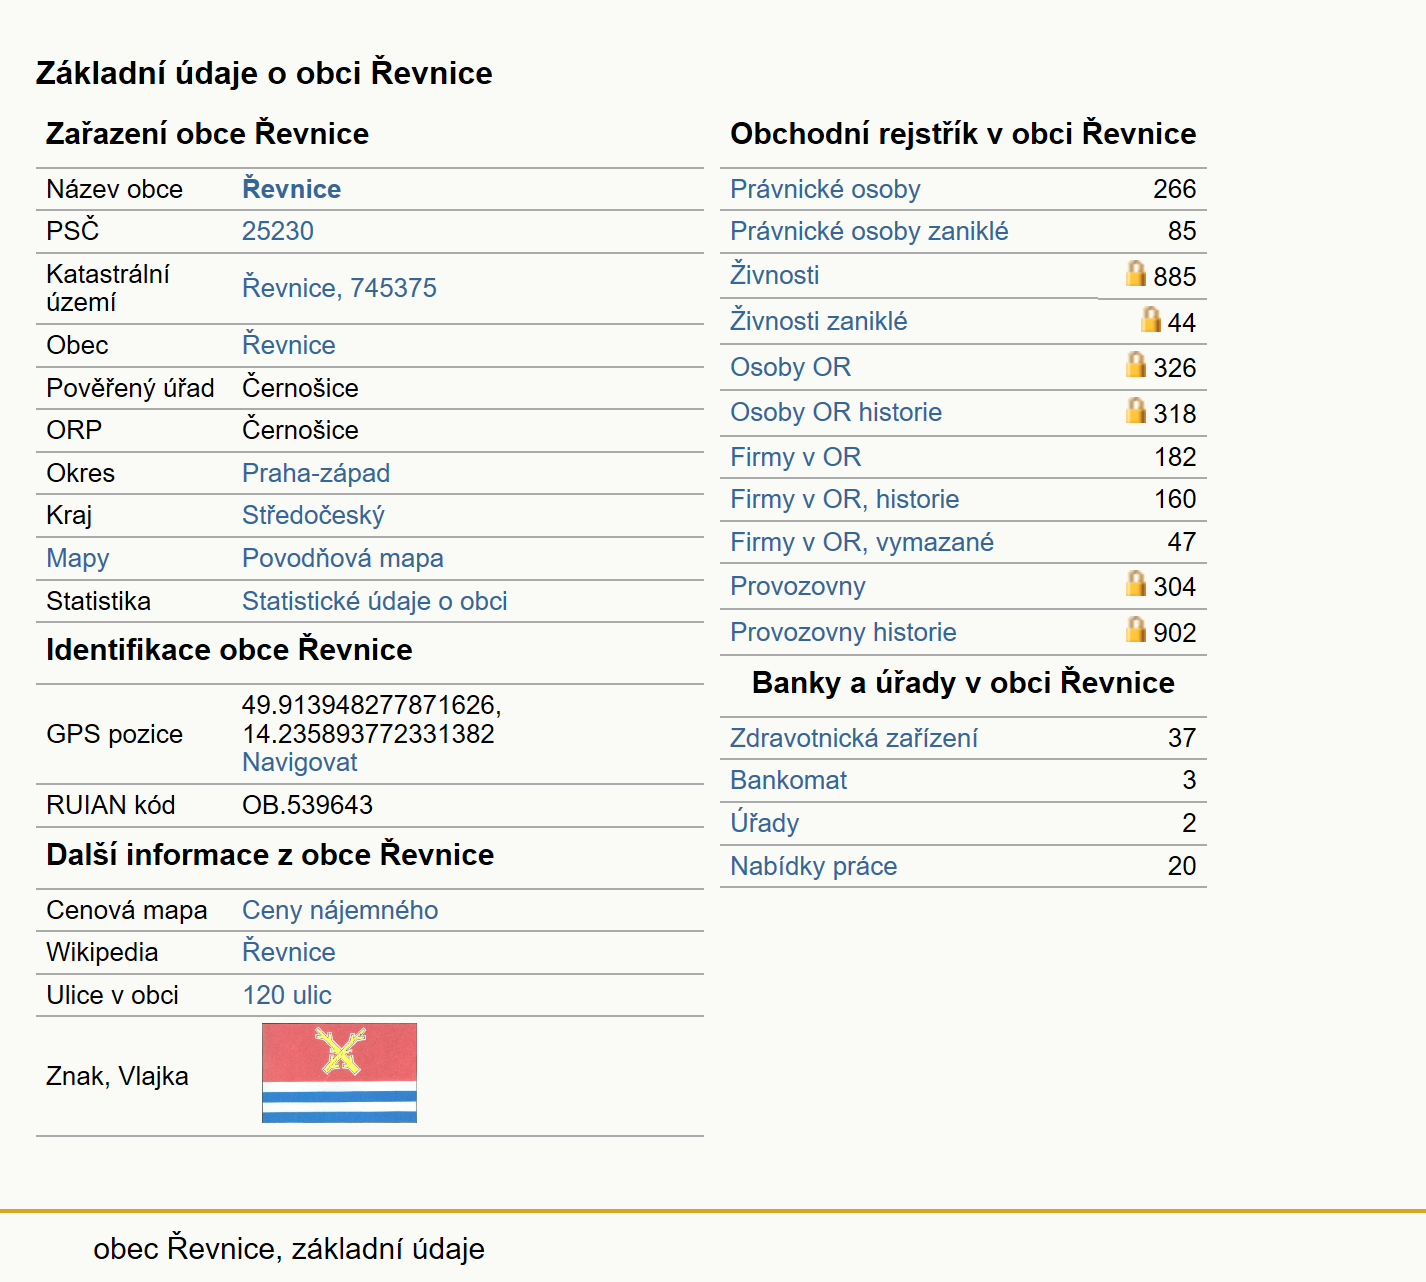This screenshot has width=1426, height=1282.
Task: Open Ceny nájemného link
Action: (x=340, y=910)
